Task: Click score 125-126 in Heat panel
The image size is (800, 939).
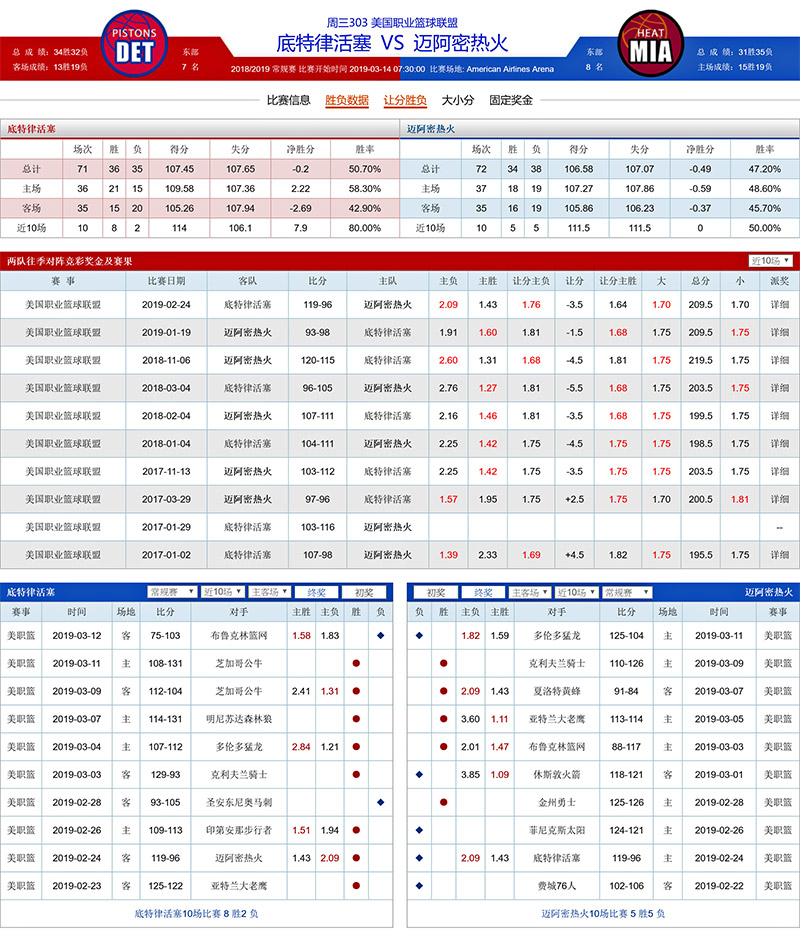Action: pos(626,802)
